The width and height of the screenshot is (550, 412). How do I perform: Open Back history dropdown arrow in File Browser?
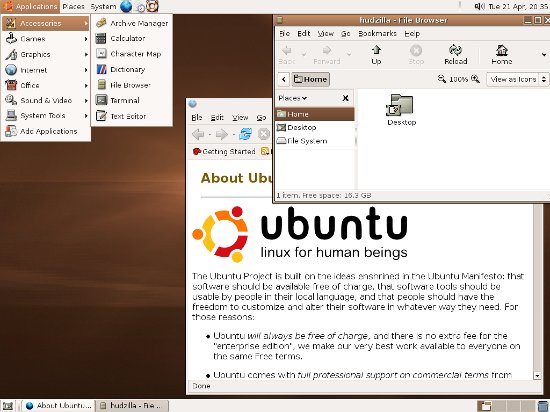(x=304, y=54)
